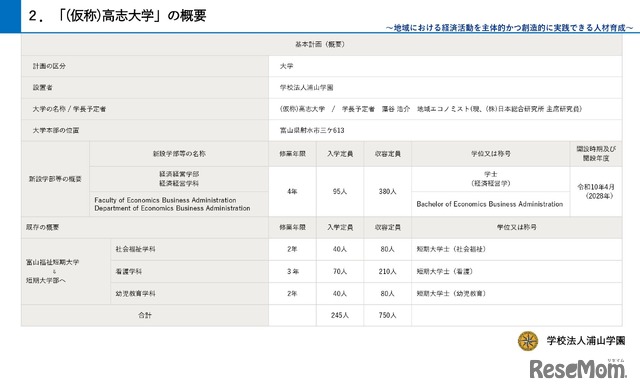Click the 380人 total capacity cell

click(388, 191)
